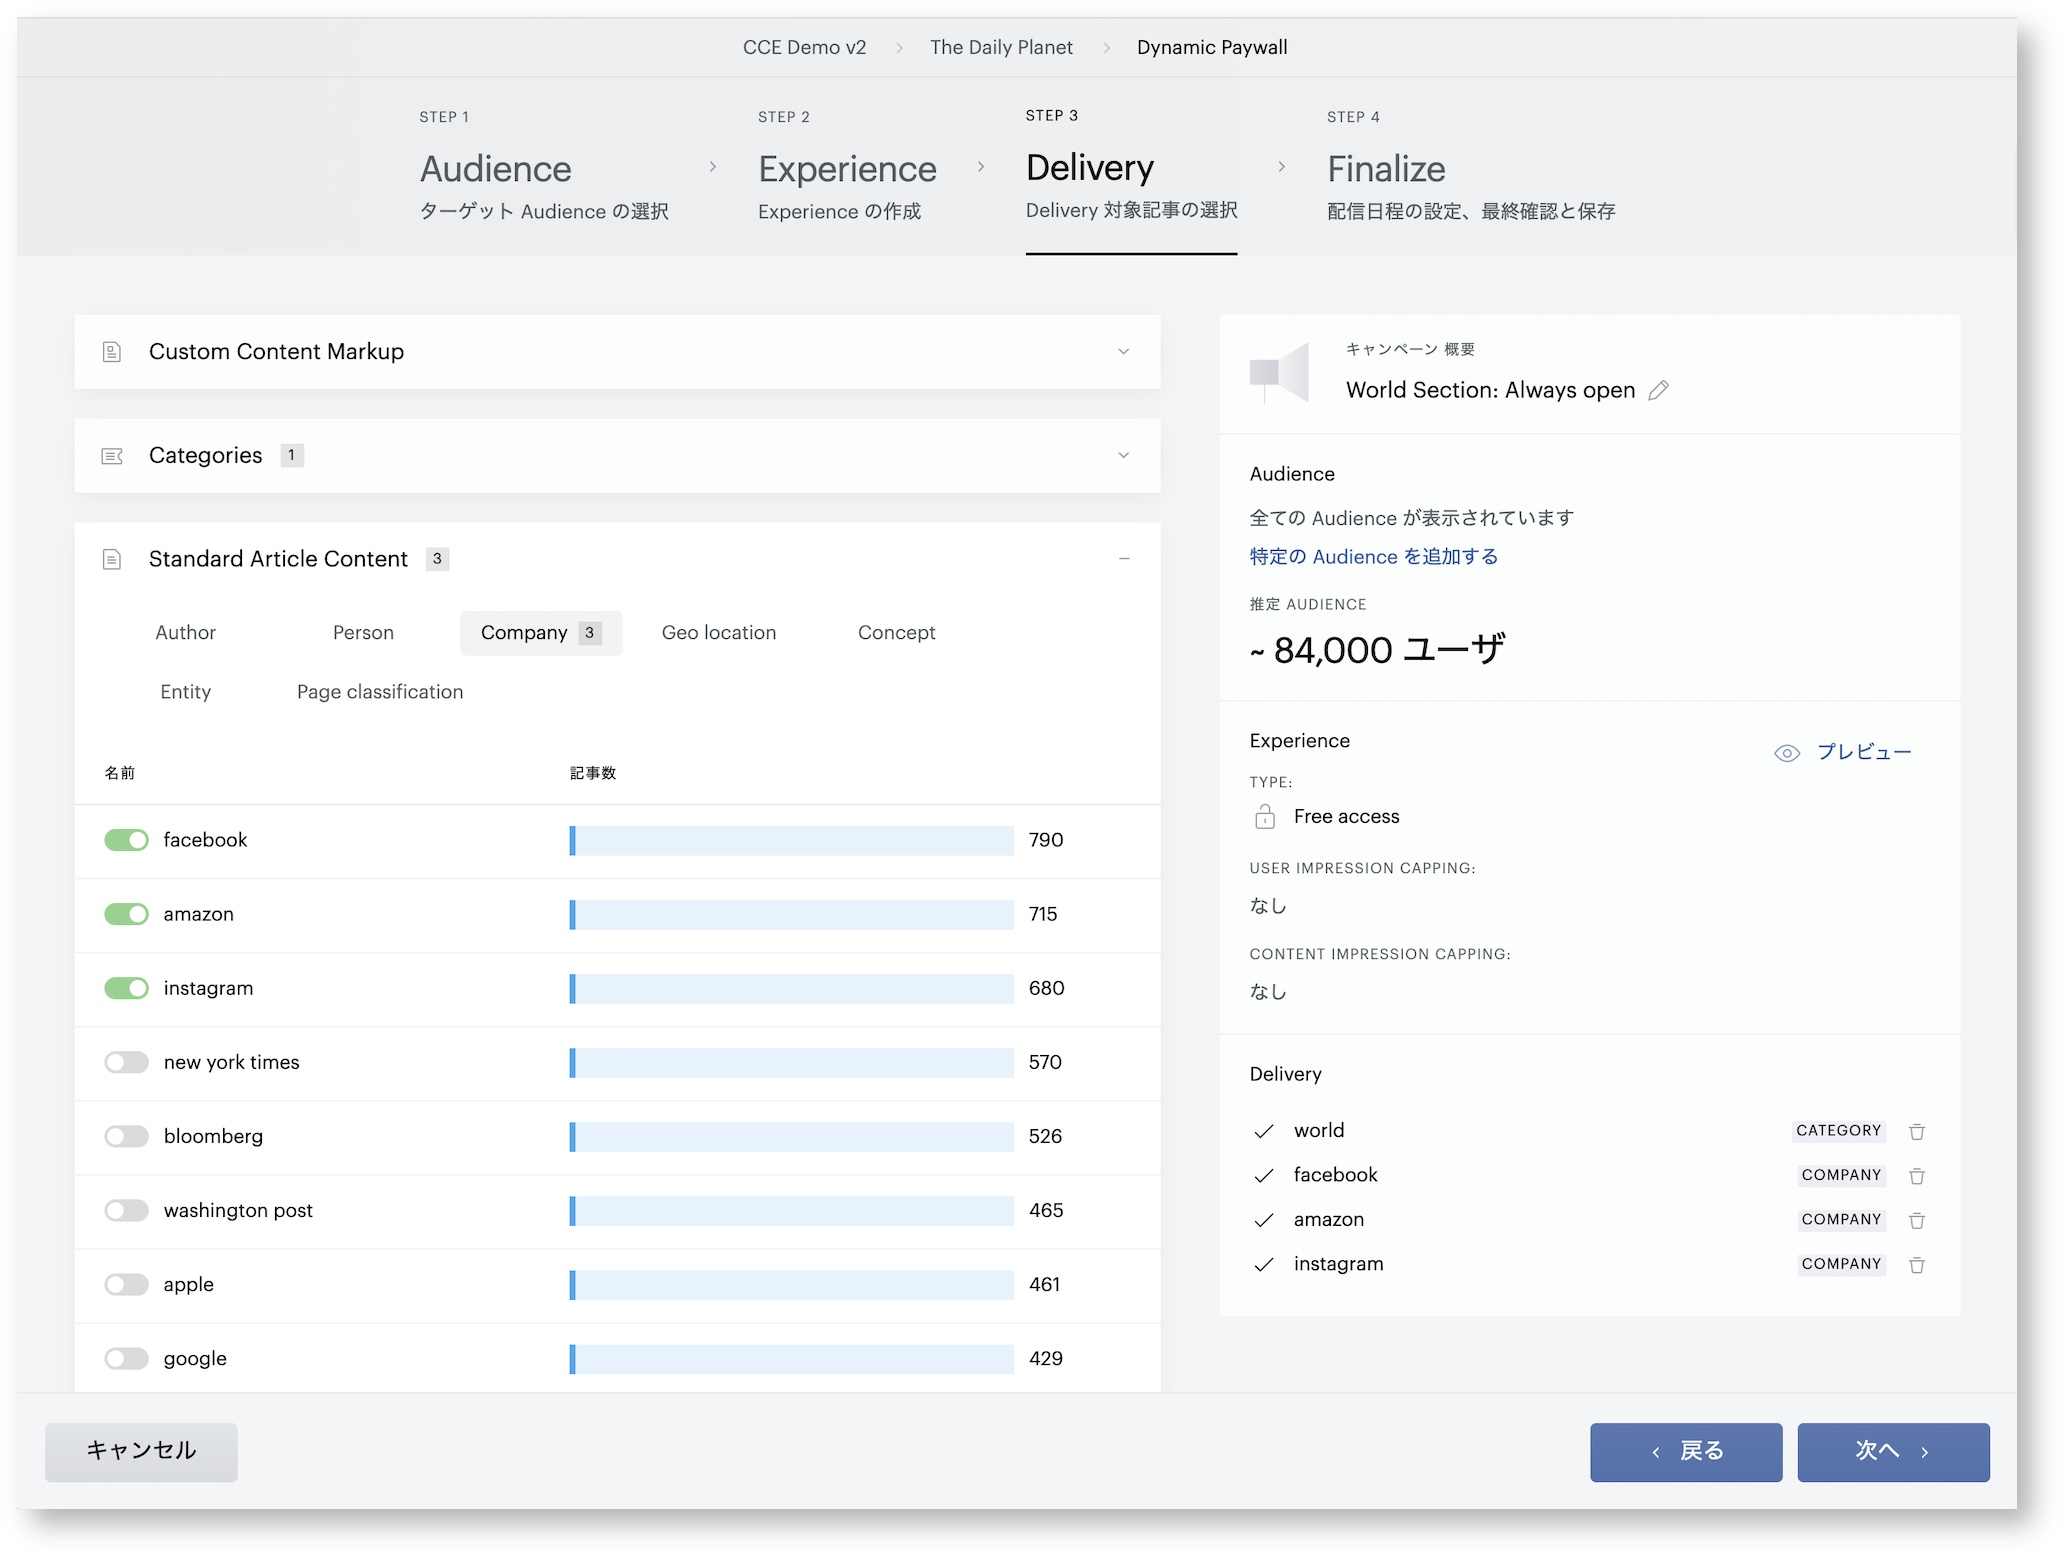
Task: Click the Free access lock icon
Action: [1264, 817]
